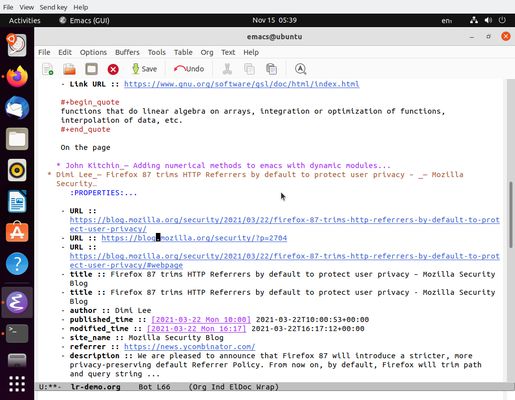Image resolution: width=515 pixels, height=400 pixels.
Task: Launch Firefox from the dock
Action: pos(17,77)
